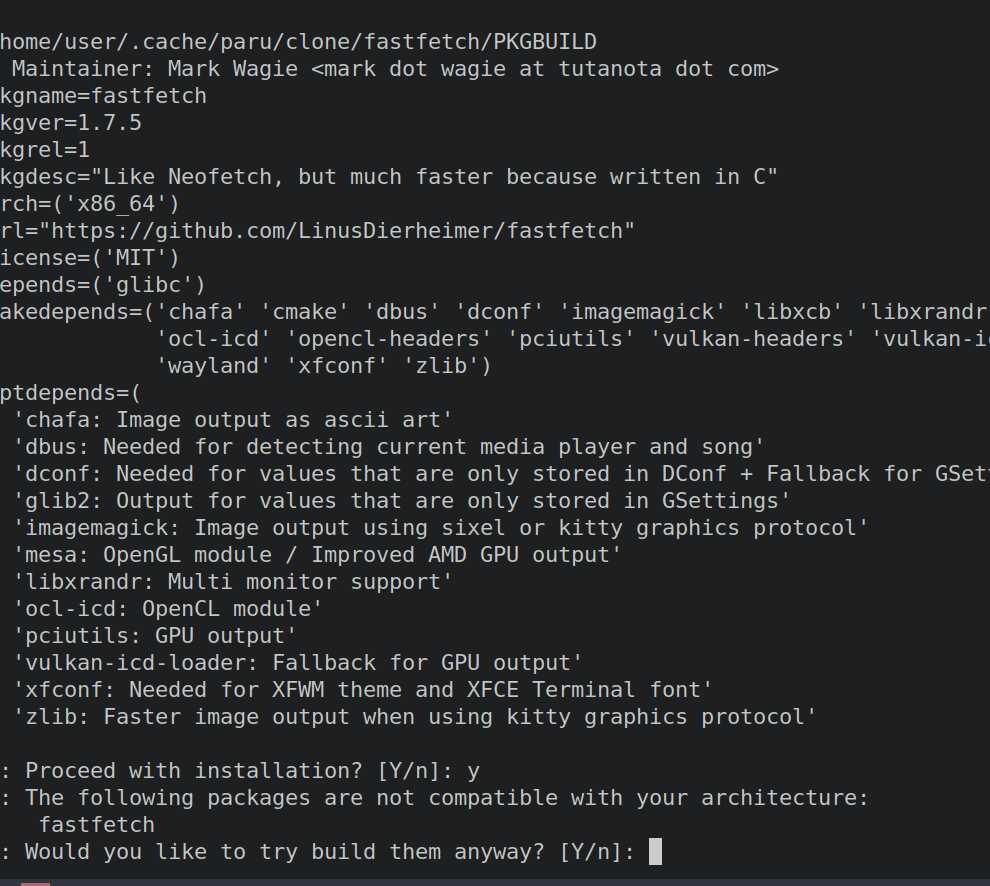Click the libxrandr Multi monitor support line
The height and width of the screenshot is (886, 990).
[233, 582]
